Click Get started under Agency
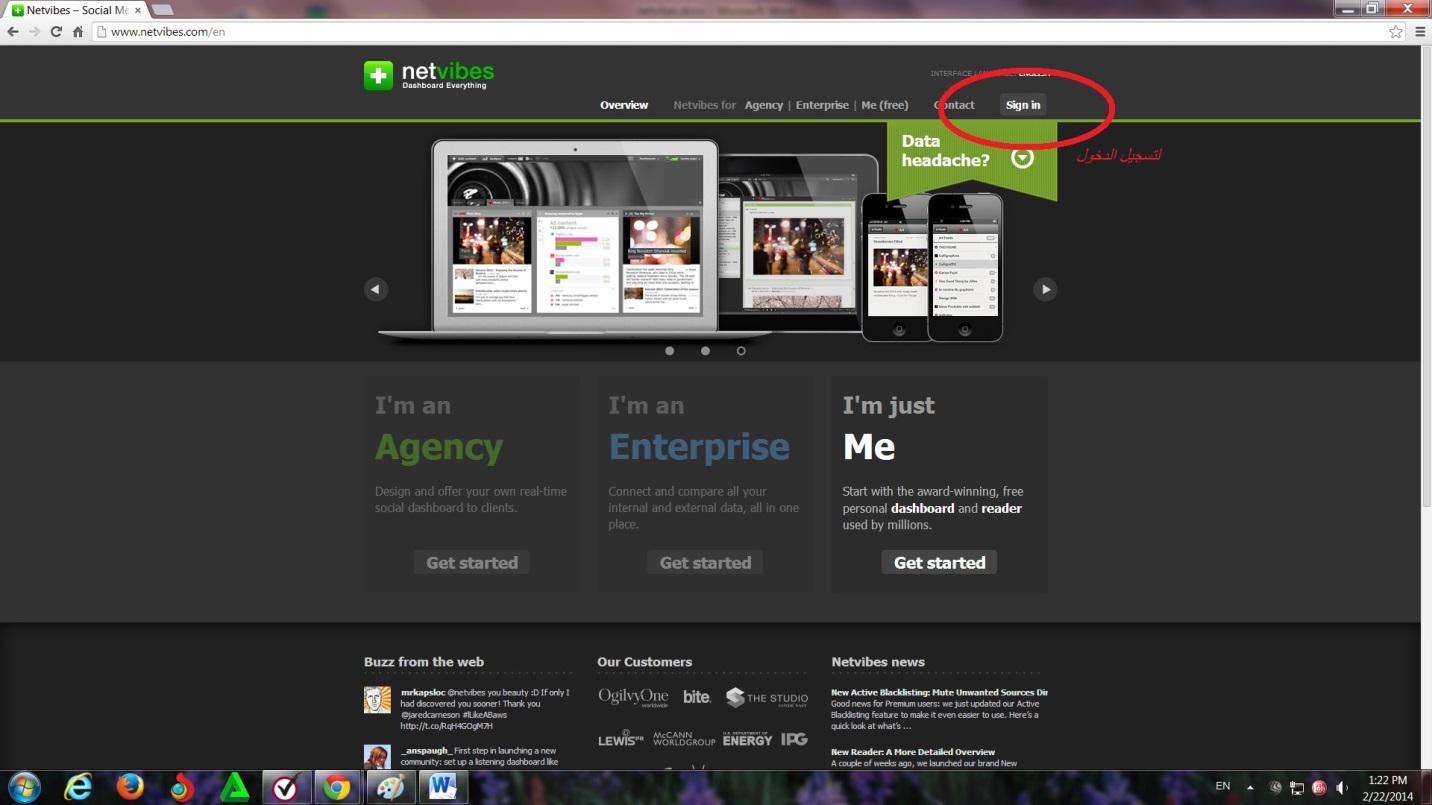Screen dimensions: 1432x805 point(472,563)
